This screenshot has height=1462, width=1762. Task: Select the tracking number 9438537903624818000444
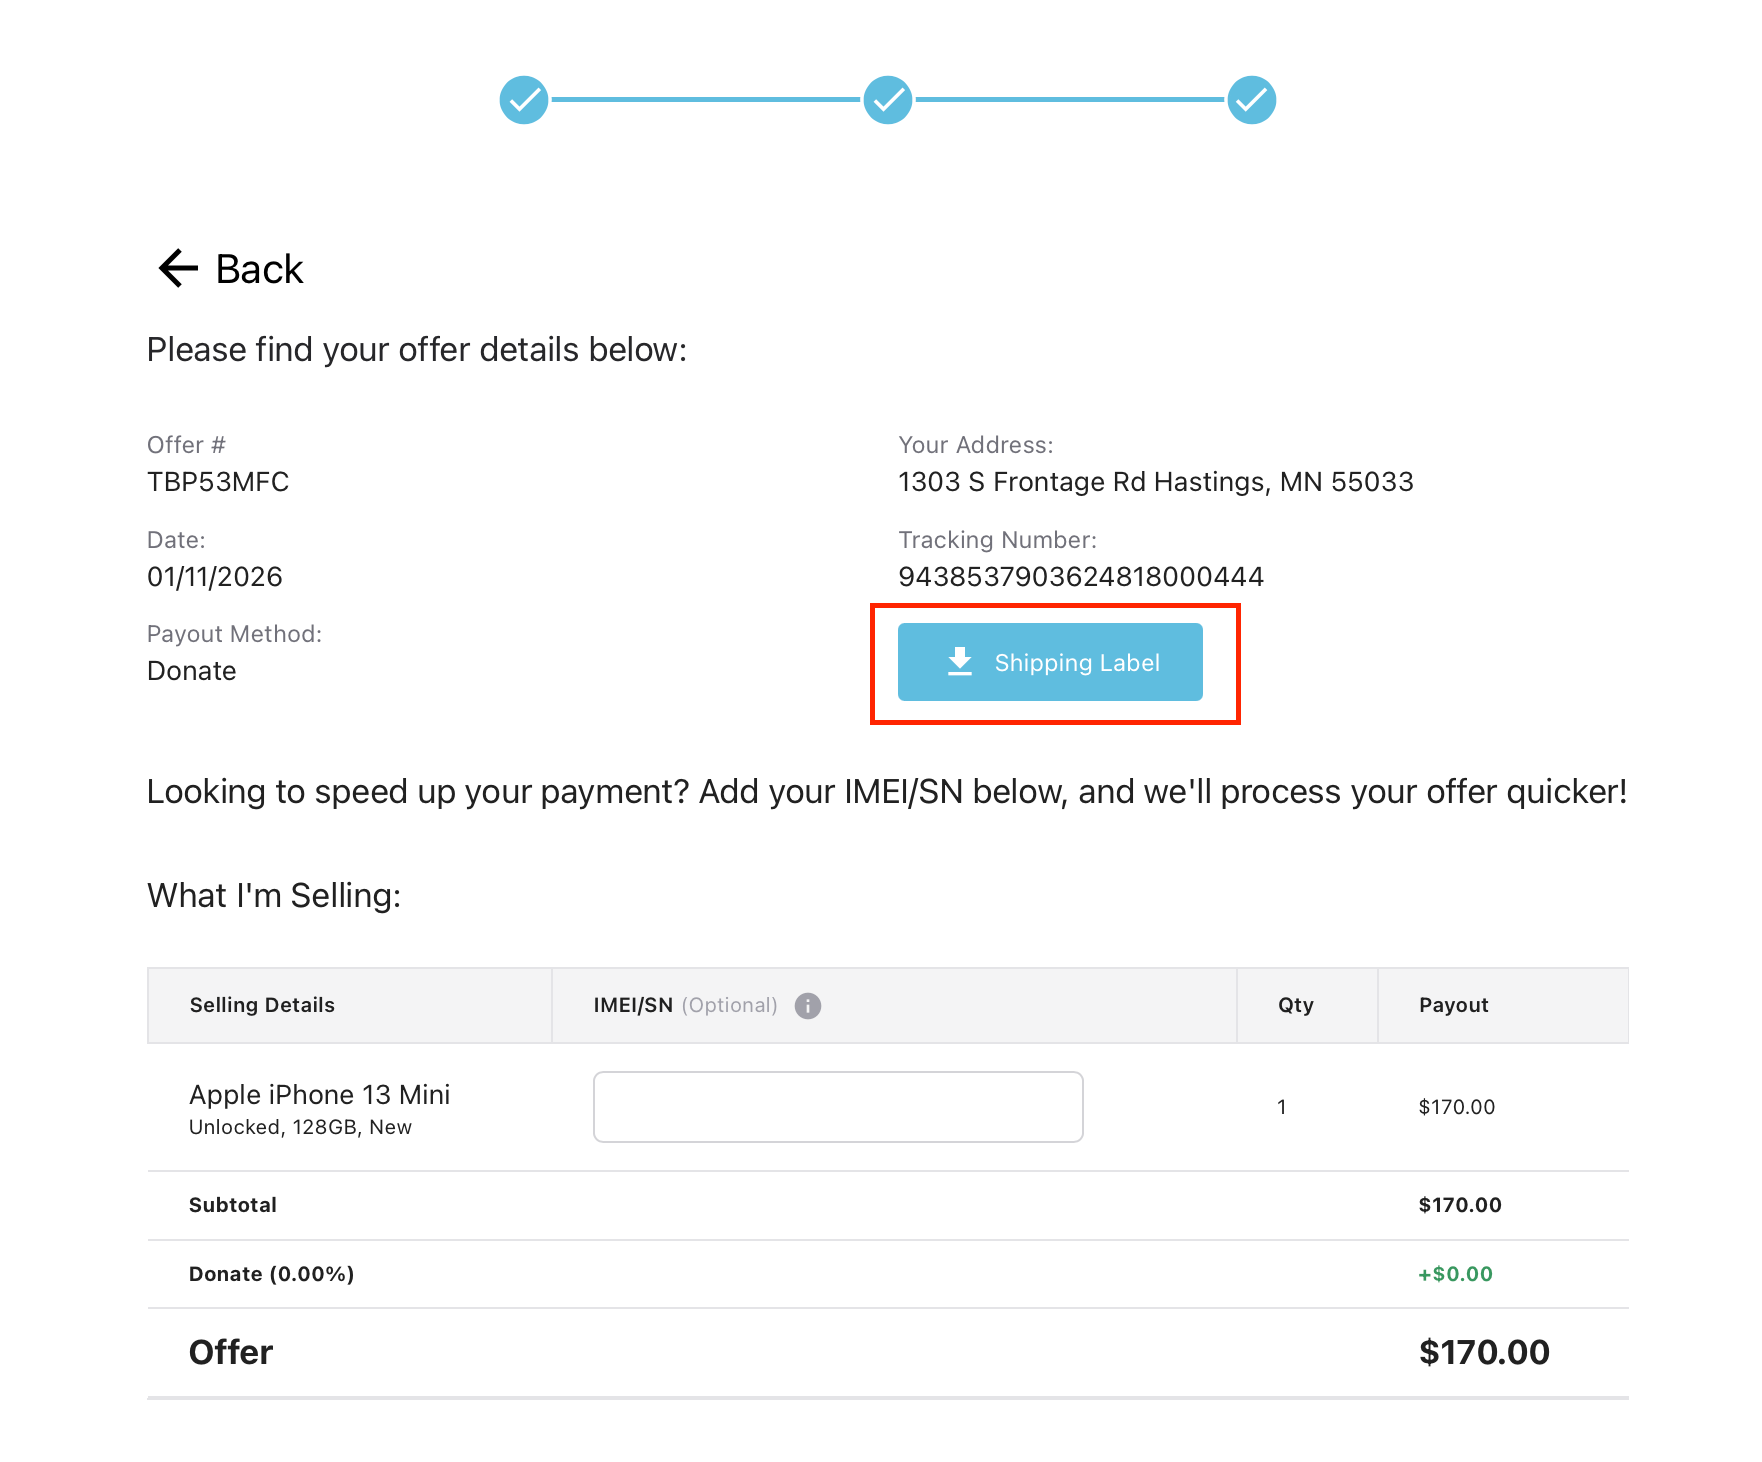1081,577
